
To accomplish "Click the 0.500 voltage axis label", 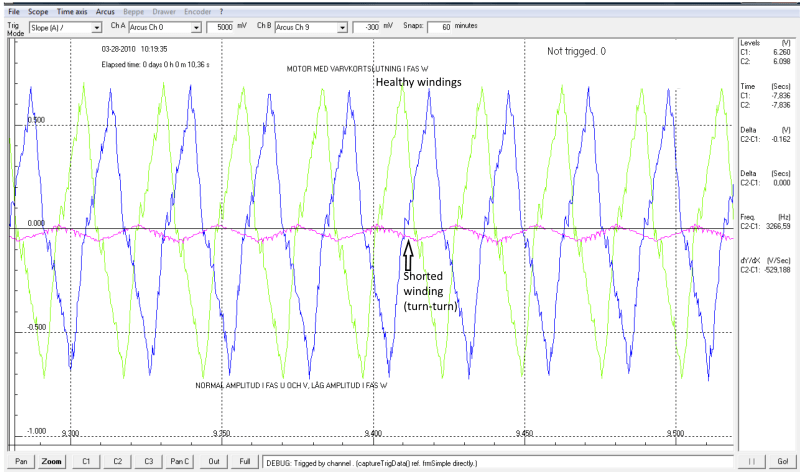I will pos(36,120).
